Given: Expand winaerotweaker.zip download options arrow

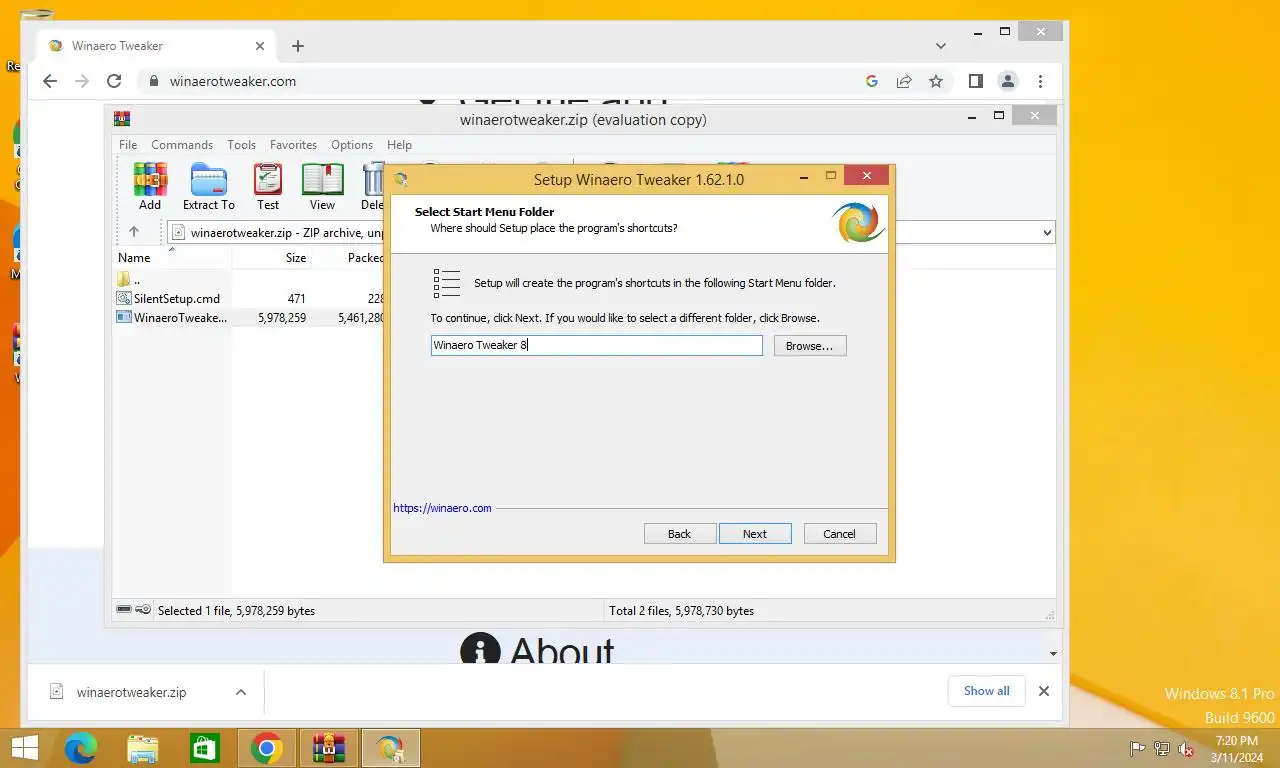Looking at the screenshot, I should point(241,692).
